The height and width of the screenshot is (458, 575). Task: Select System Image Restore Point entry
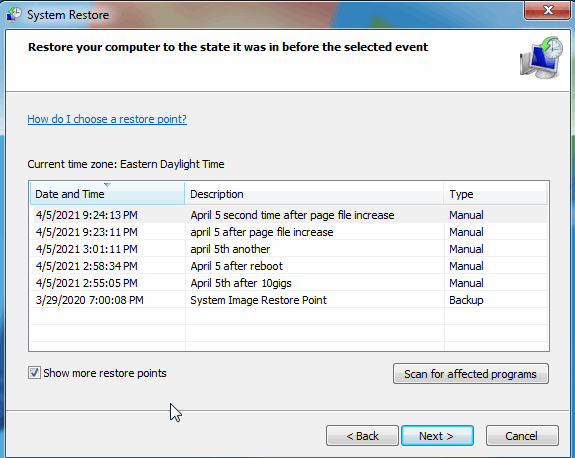(x=289, y=300)
